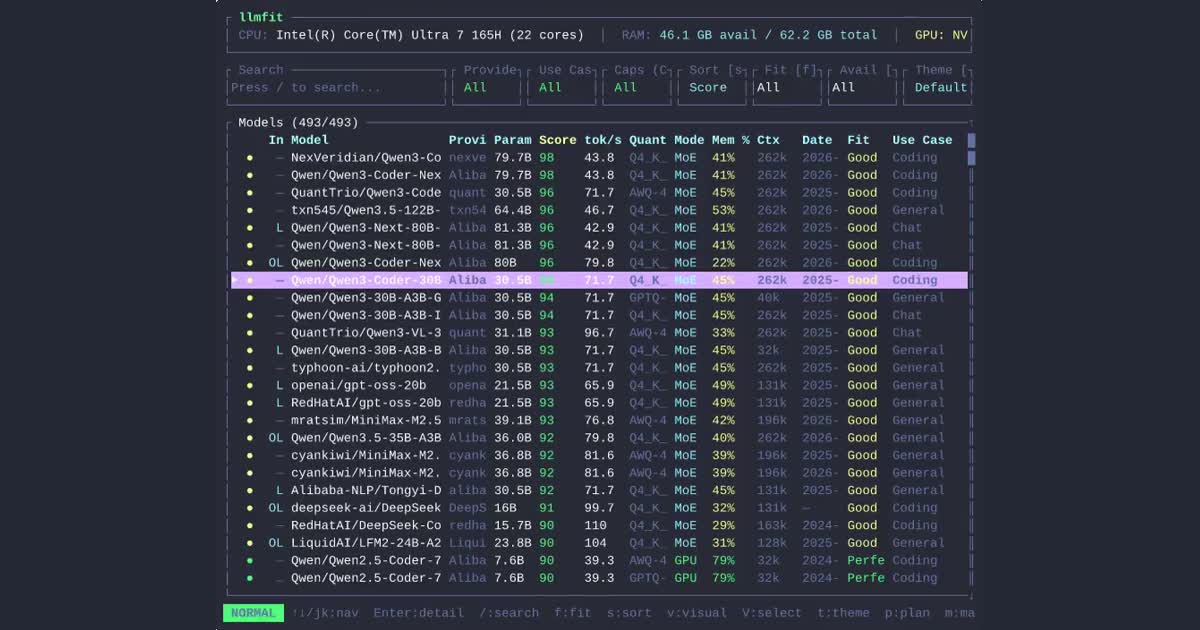
Task: Select the typhoon-ai/typhoon2. model row
Action: pyautogui.click(x=599, y=368)
